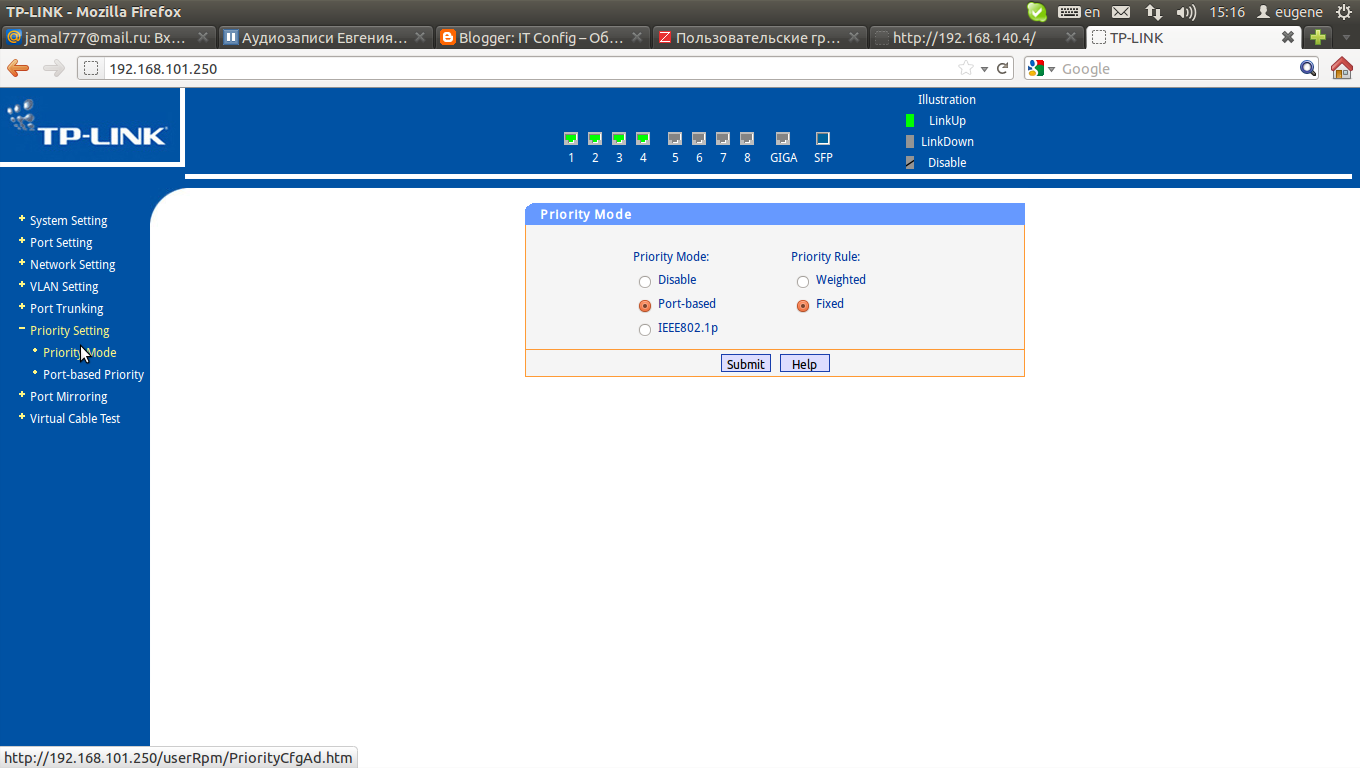
Task: Click the green LinkUp legend swatch
Action: (910, 120)
